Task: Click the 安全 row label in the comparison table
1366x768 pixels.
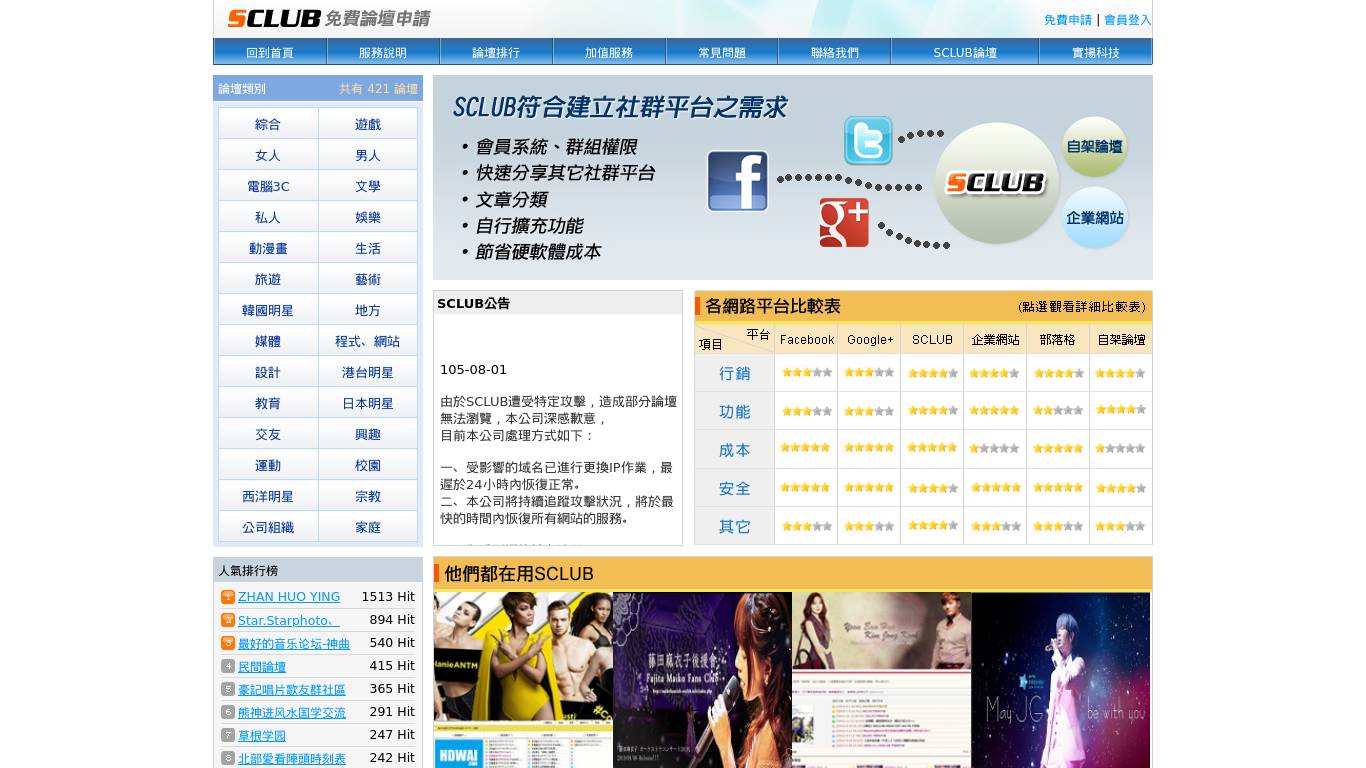Action: (735, 488)
